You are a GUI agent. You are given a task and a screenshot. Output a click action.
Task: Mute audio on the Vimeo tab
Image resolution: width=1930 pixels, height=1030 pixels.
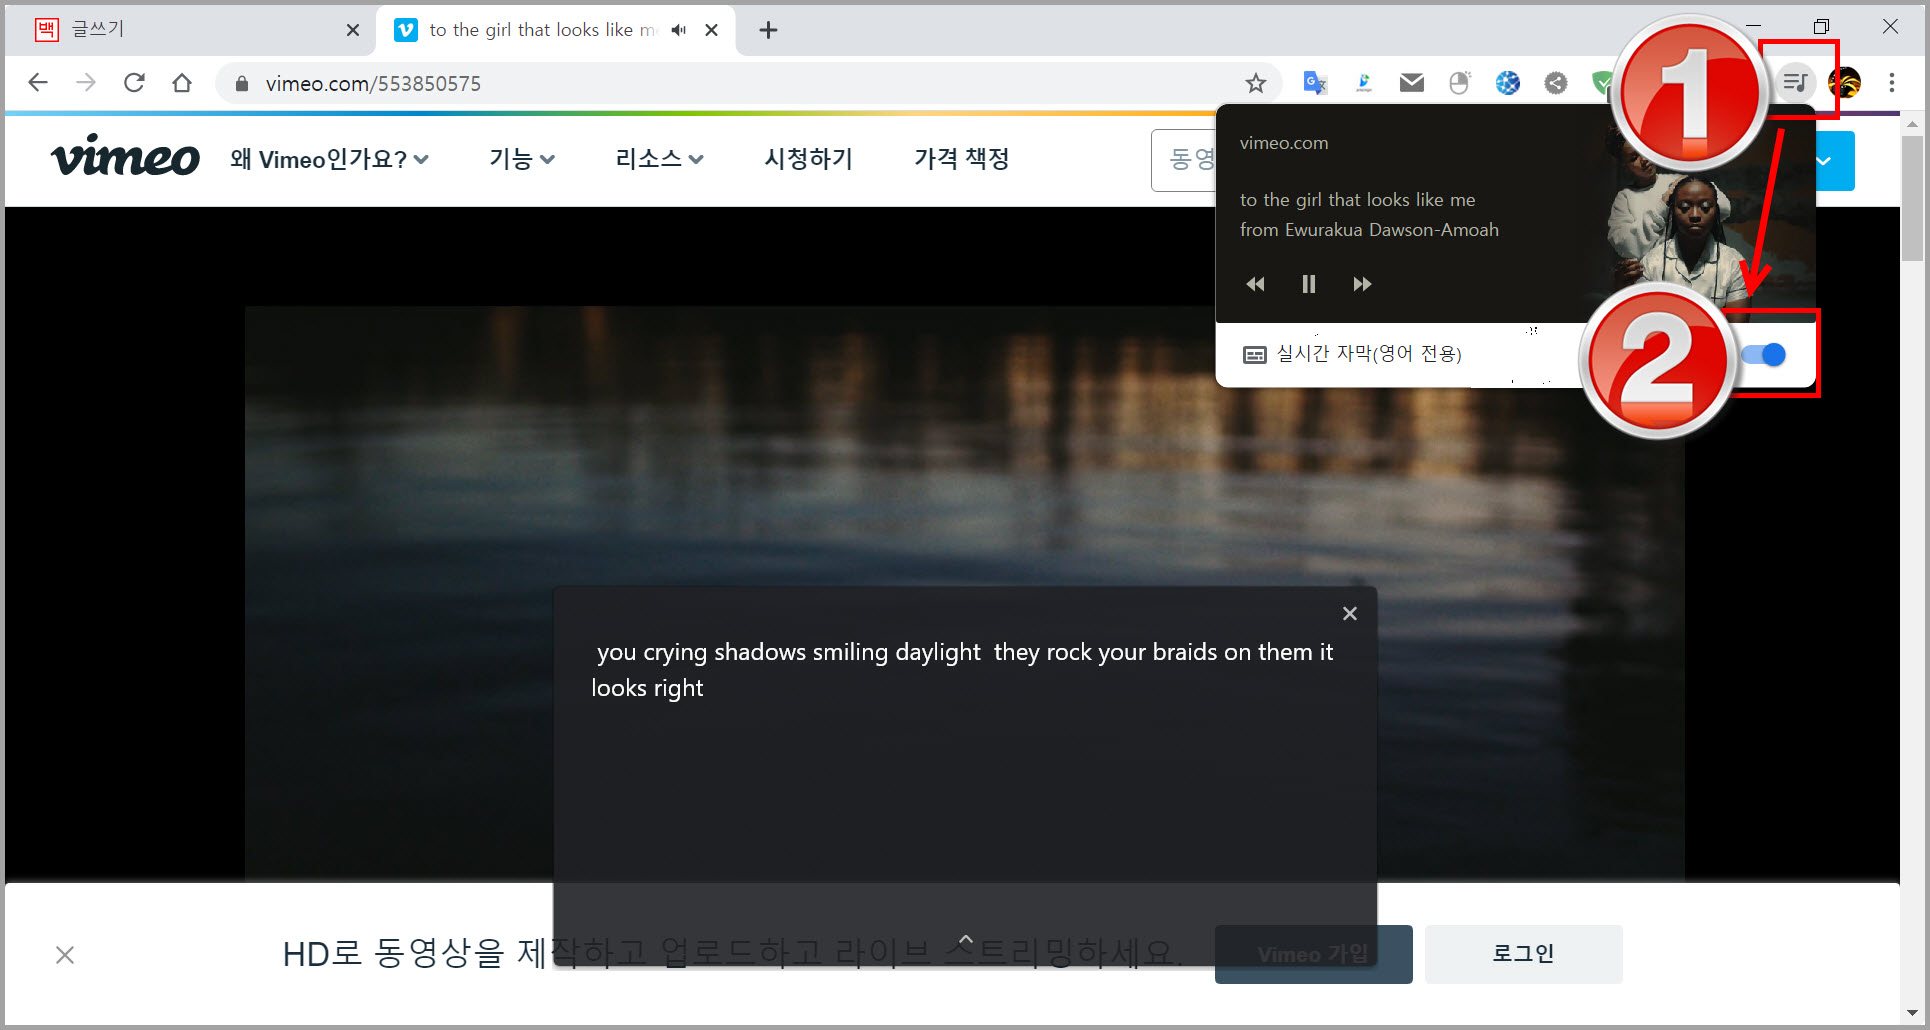click(679, 30)
